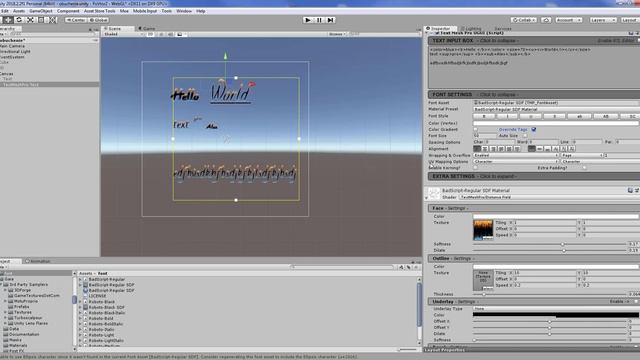Click Outline texture slot

(x=483, y=280)
